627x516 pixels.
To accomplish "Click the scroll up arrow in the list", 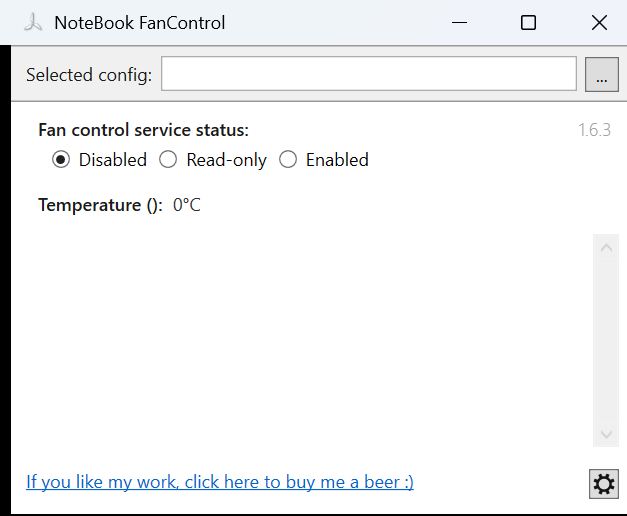I will click(x=606, y=248).
